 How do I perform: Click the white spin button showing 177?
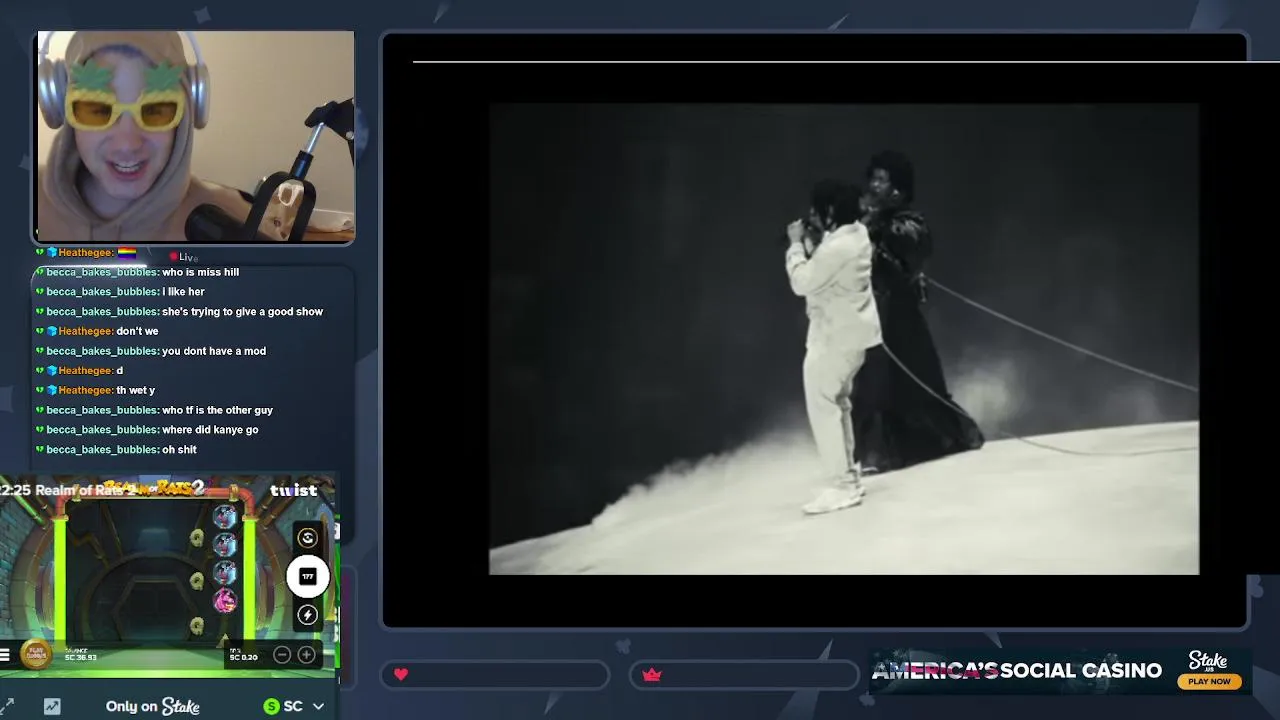click(307, 576)
